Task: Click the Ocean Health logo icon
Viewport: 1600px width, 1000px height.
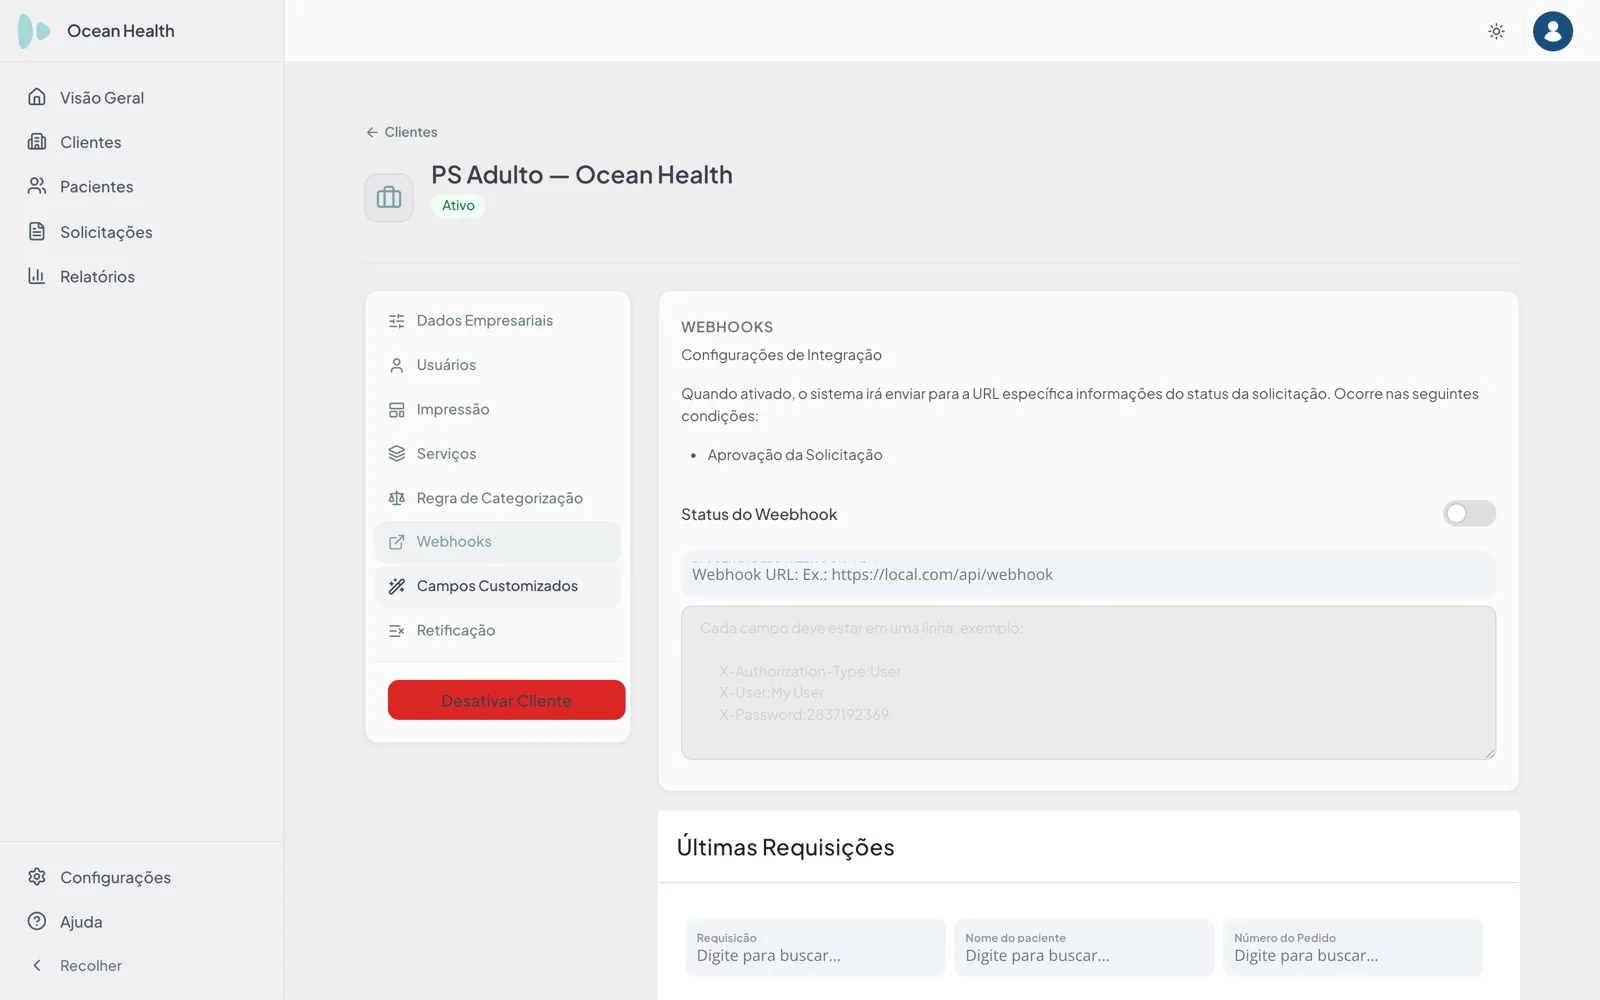Action: [34, 31]
